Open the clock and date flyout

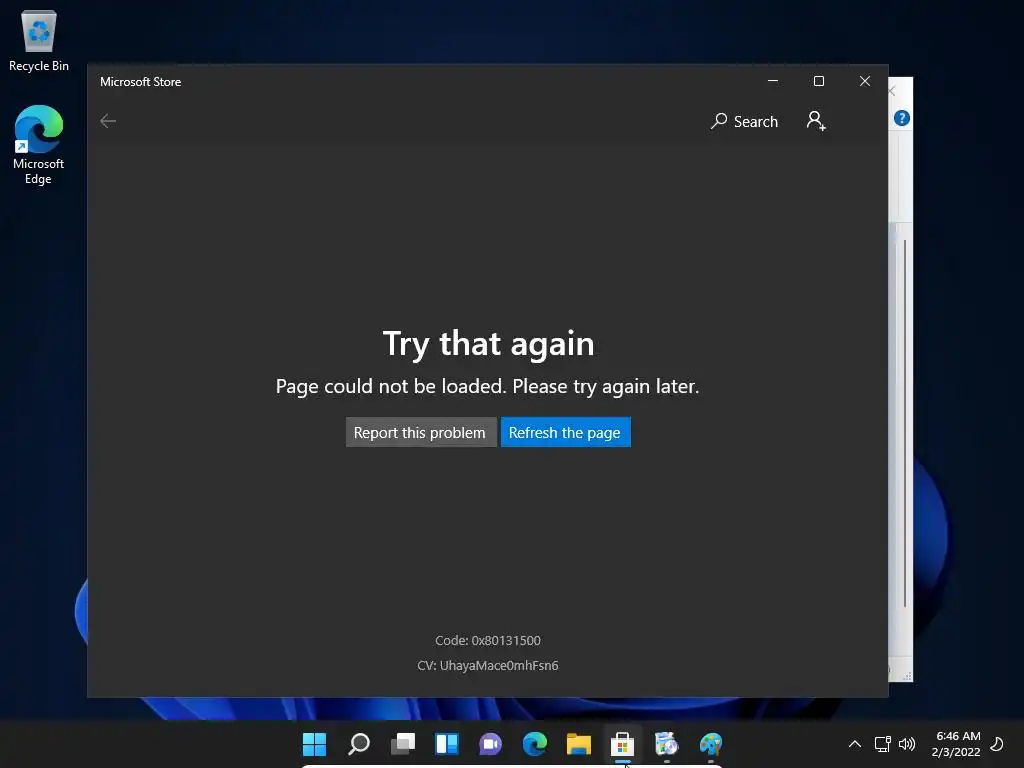pos(957,744)
